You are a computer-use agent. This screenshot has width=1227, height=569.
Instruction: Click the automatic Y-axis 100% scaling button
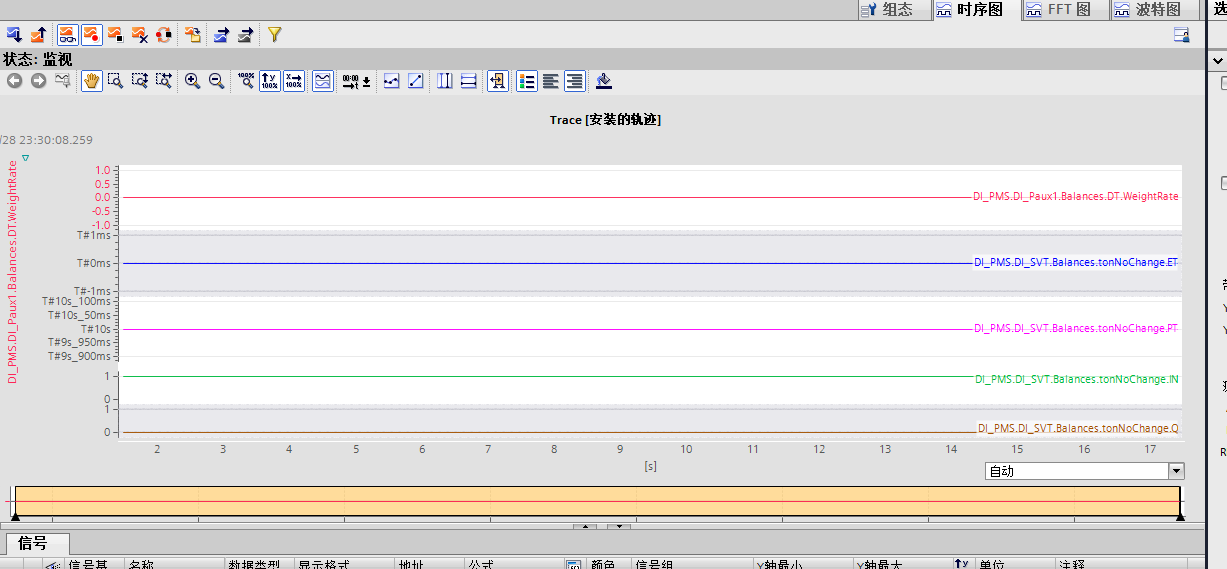[269, 81]
